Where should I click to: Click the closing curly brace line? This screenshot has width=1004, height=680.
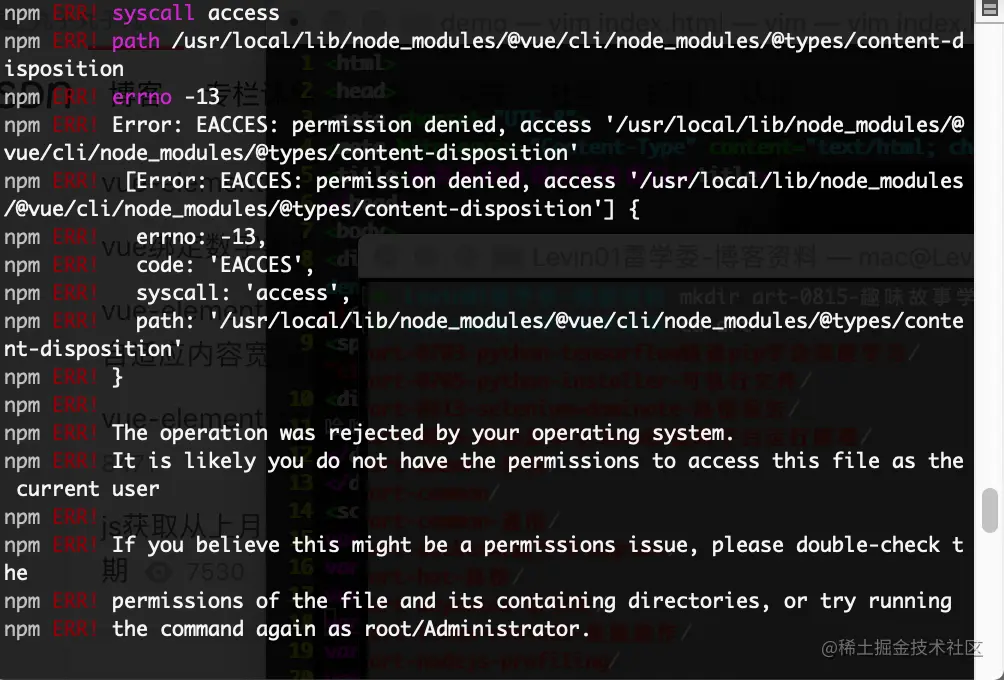(x=118, y=377)
